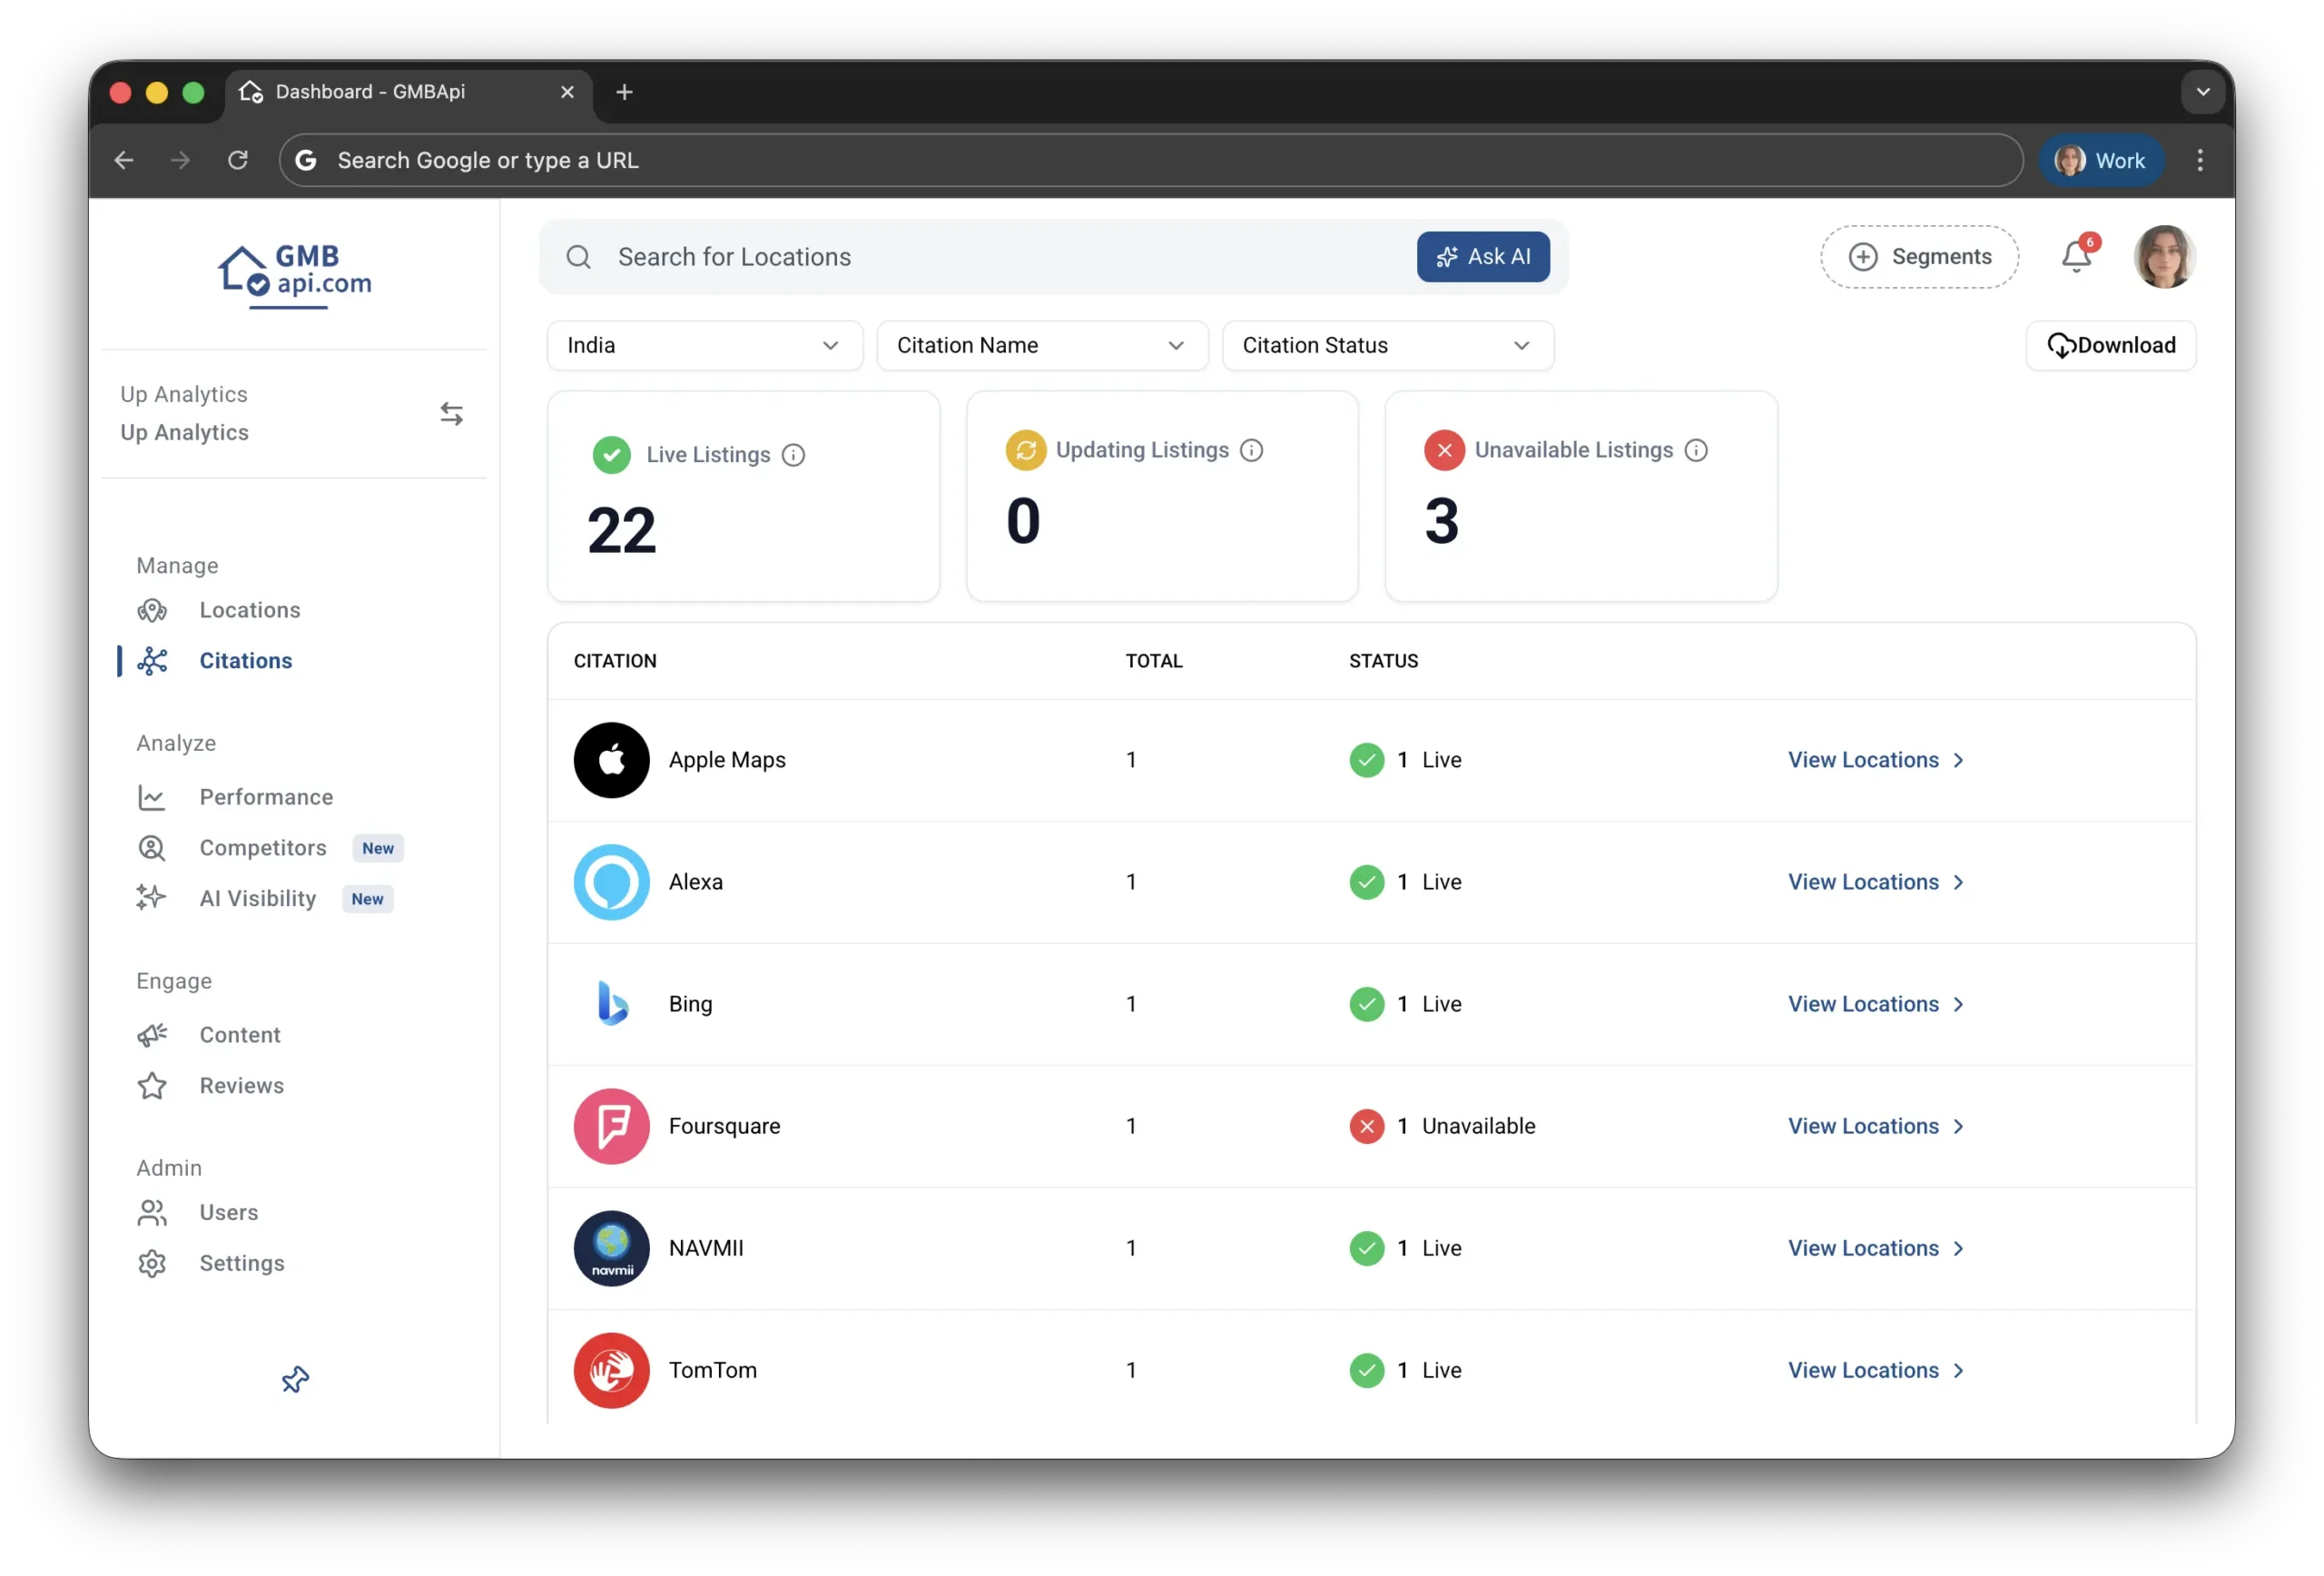Click the Unavailable Listings info icon

coord(1696,451)
